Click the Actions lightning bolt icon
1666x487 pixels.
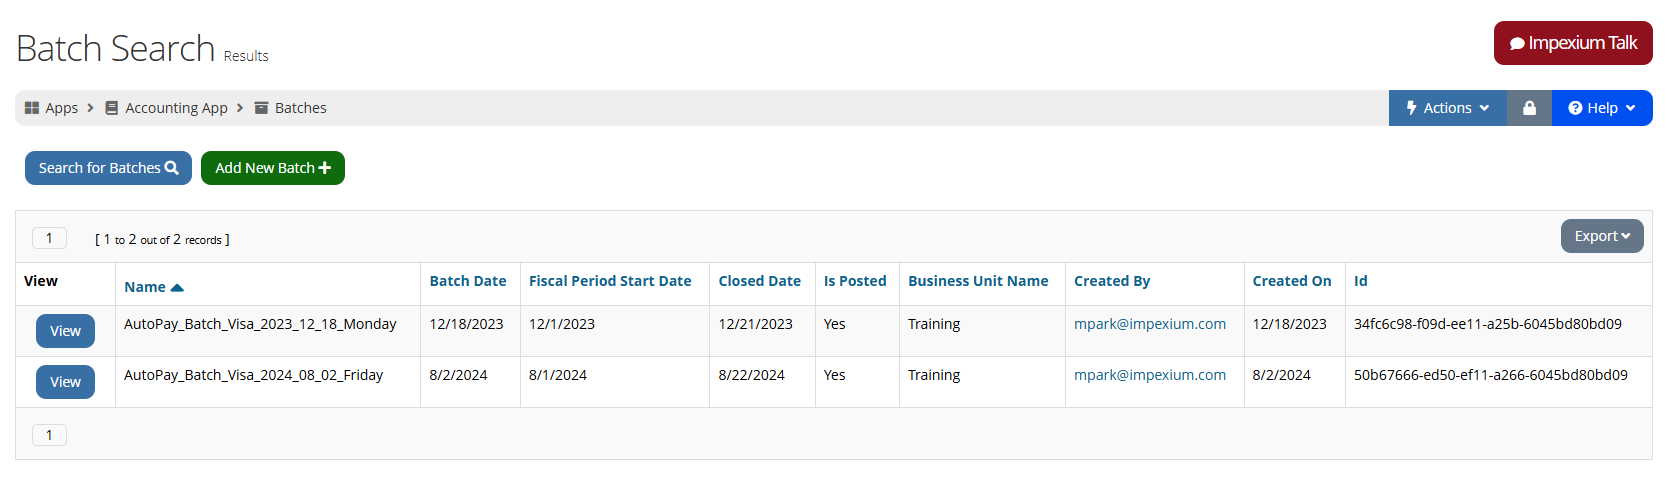pyautogui.click(x=1412, y=108)
